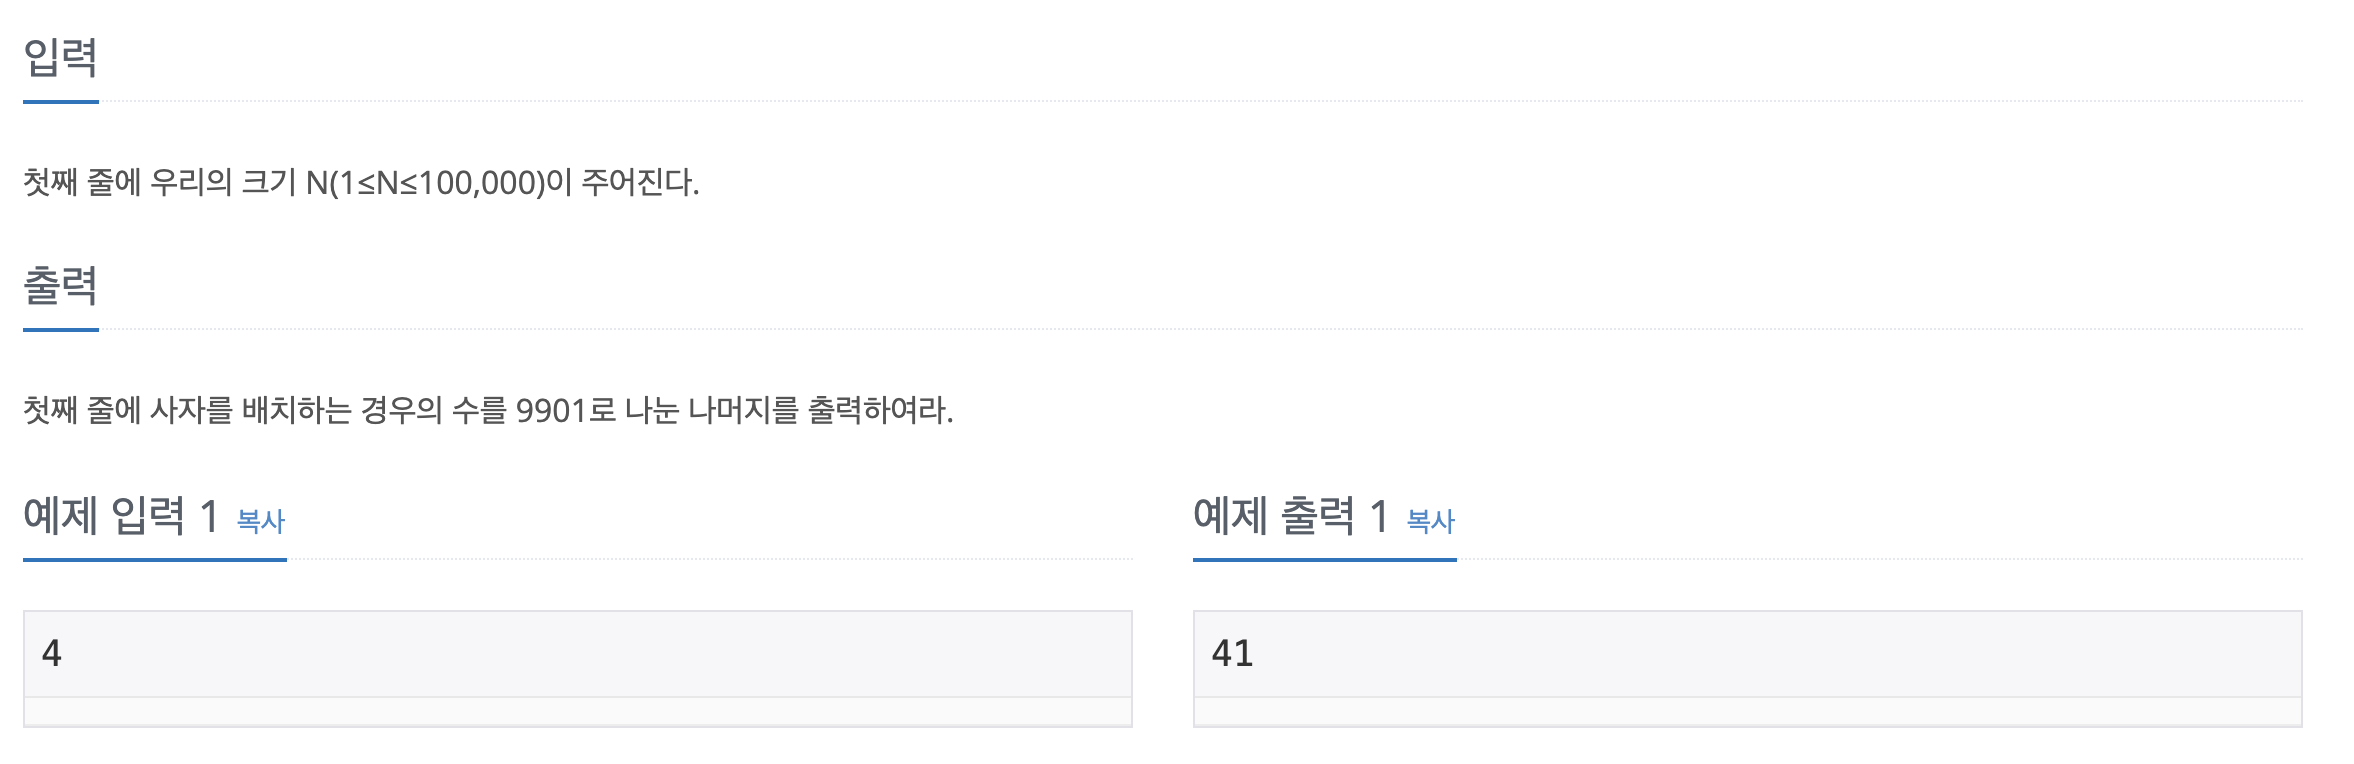Click the blue underline beneath 예제 출력 1
This screenshot has height=764, width=2354.
click(1325, 560)
